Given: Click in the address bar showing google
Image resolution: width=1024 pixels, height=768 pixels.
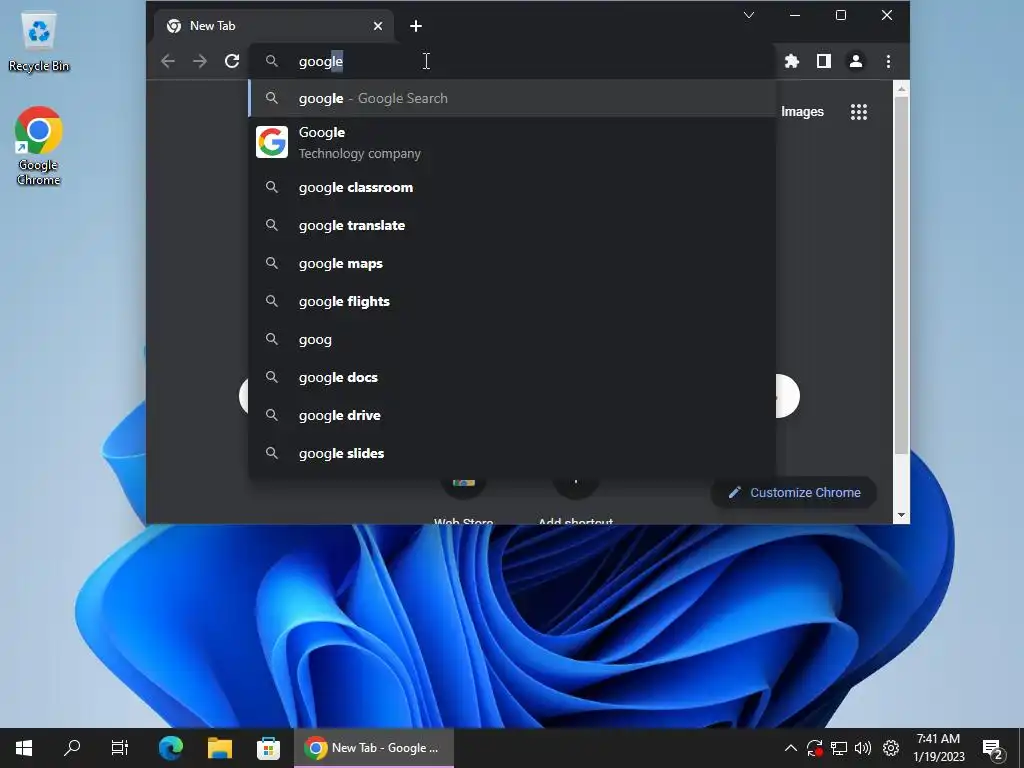Looking at the screenshot, I should click(513, 61).
